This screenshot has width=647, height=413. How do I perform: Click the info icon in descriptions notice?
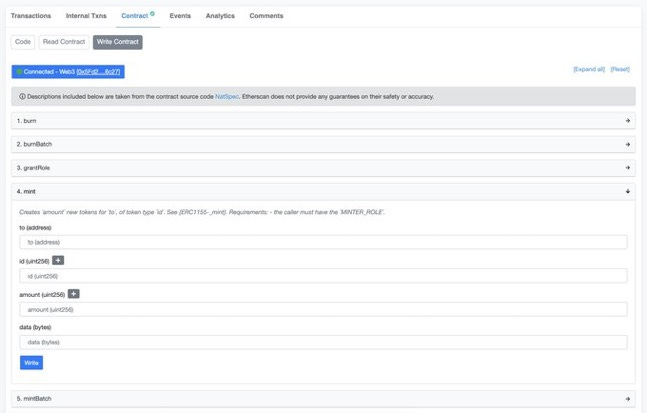pyautogui.click(x=22, y=97)
